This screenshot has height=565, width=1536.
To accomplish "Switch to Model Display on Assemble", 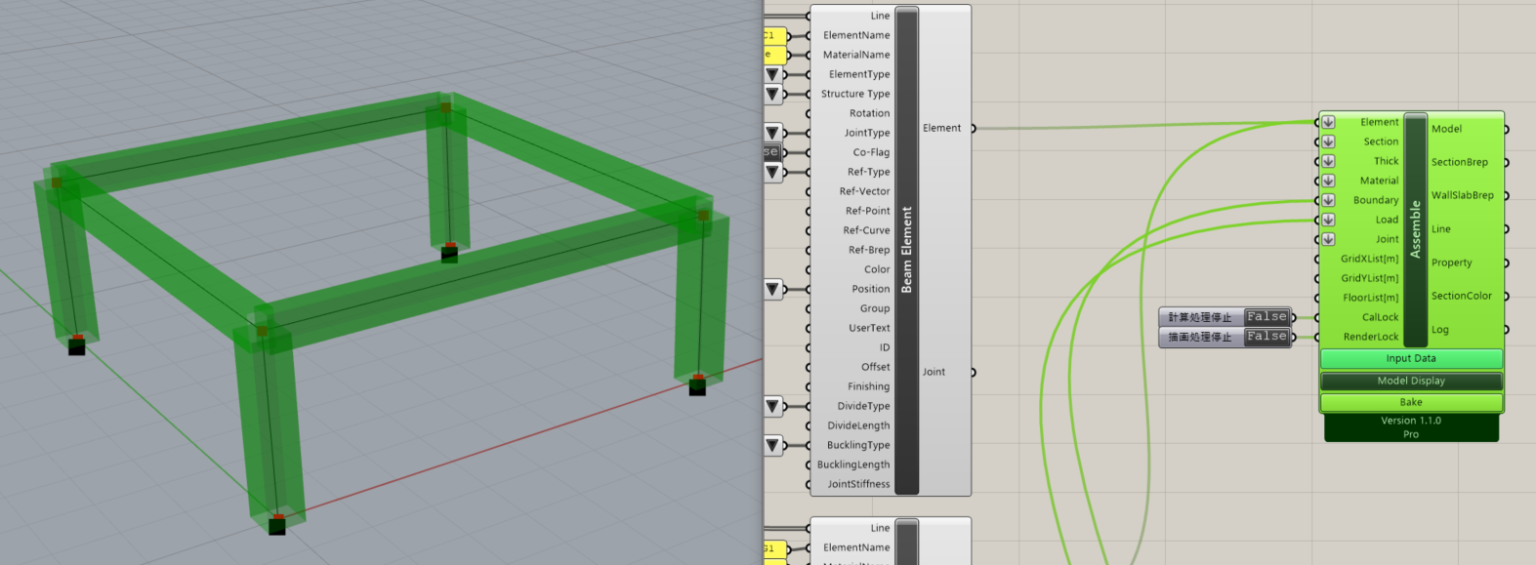I will tap(1411, 381).
